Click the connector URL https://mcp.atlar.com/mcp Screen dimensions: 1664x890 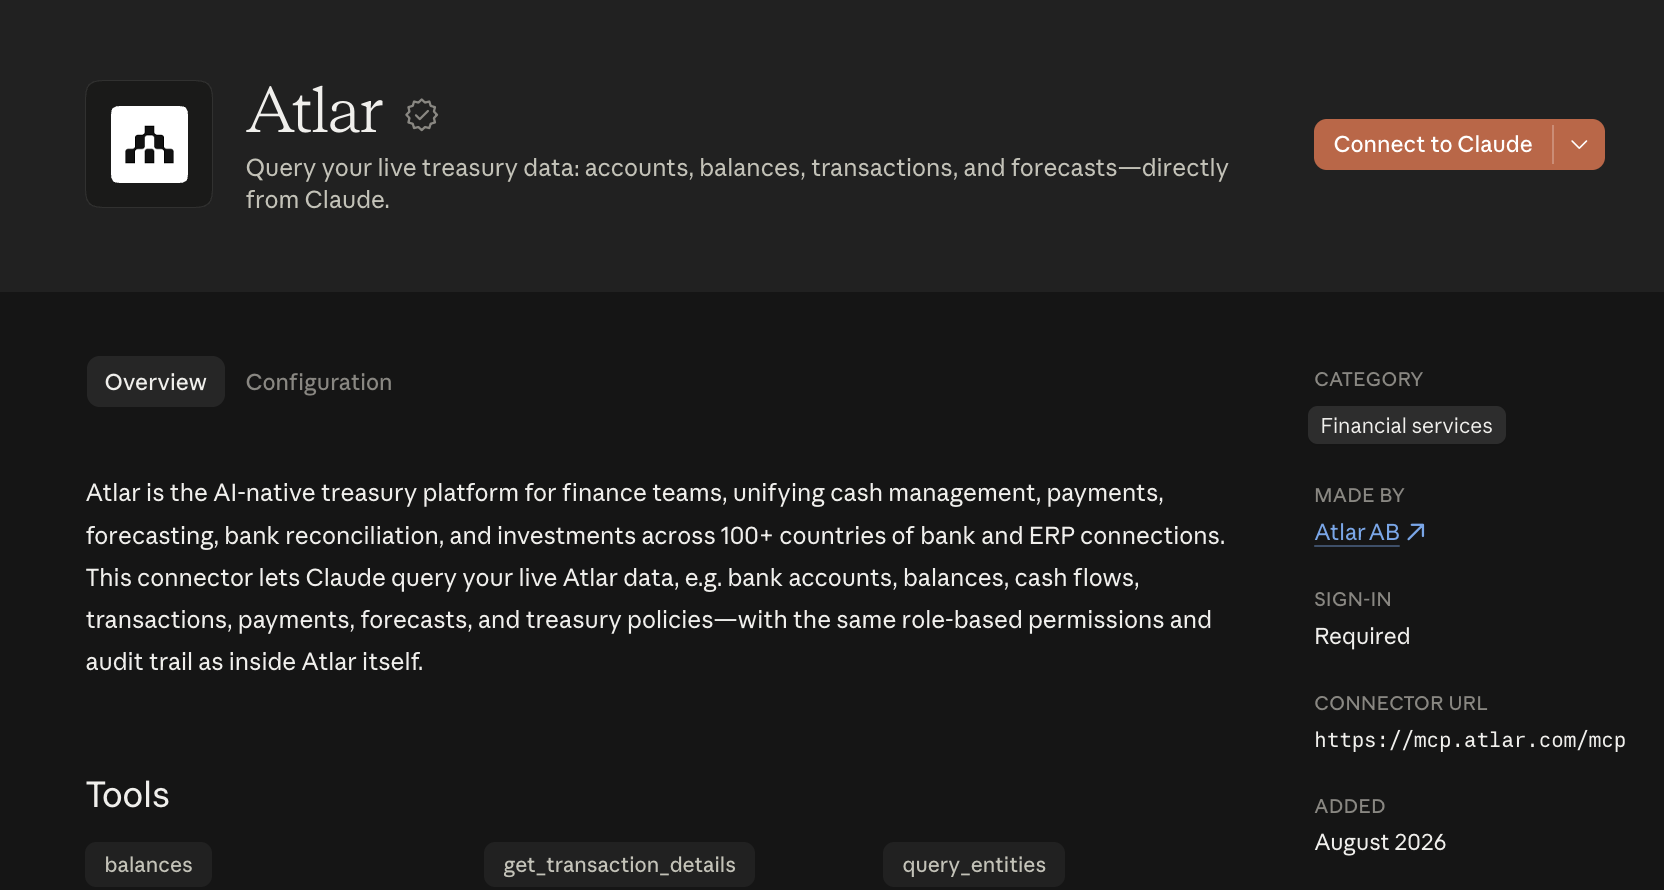(x=1469, y=740)
